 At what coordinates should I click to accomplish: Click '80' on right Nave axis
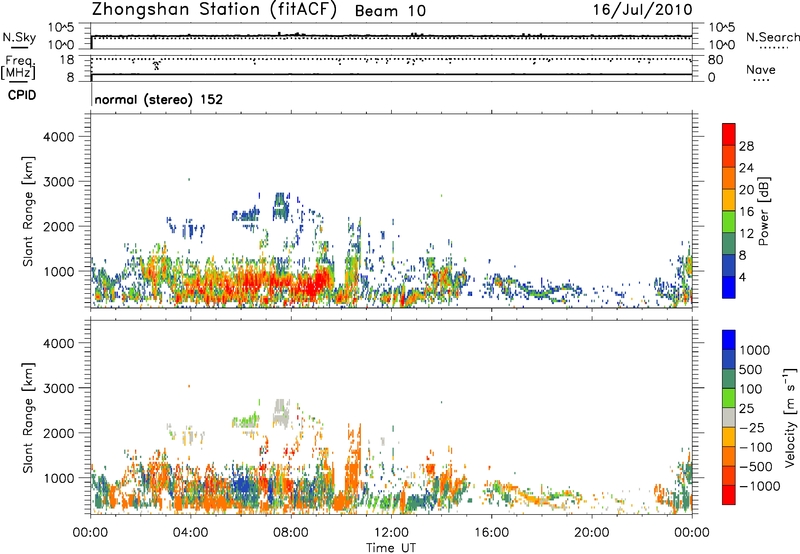715,60
